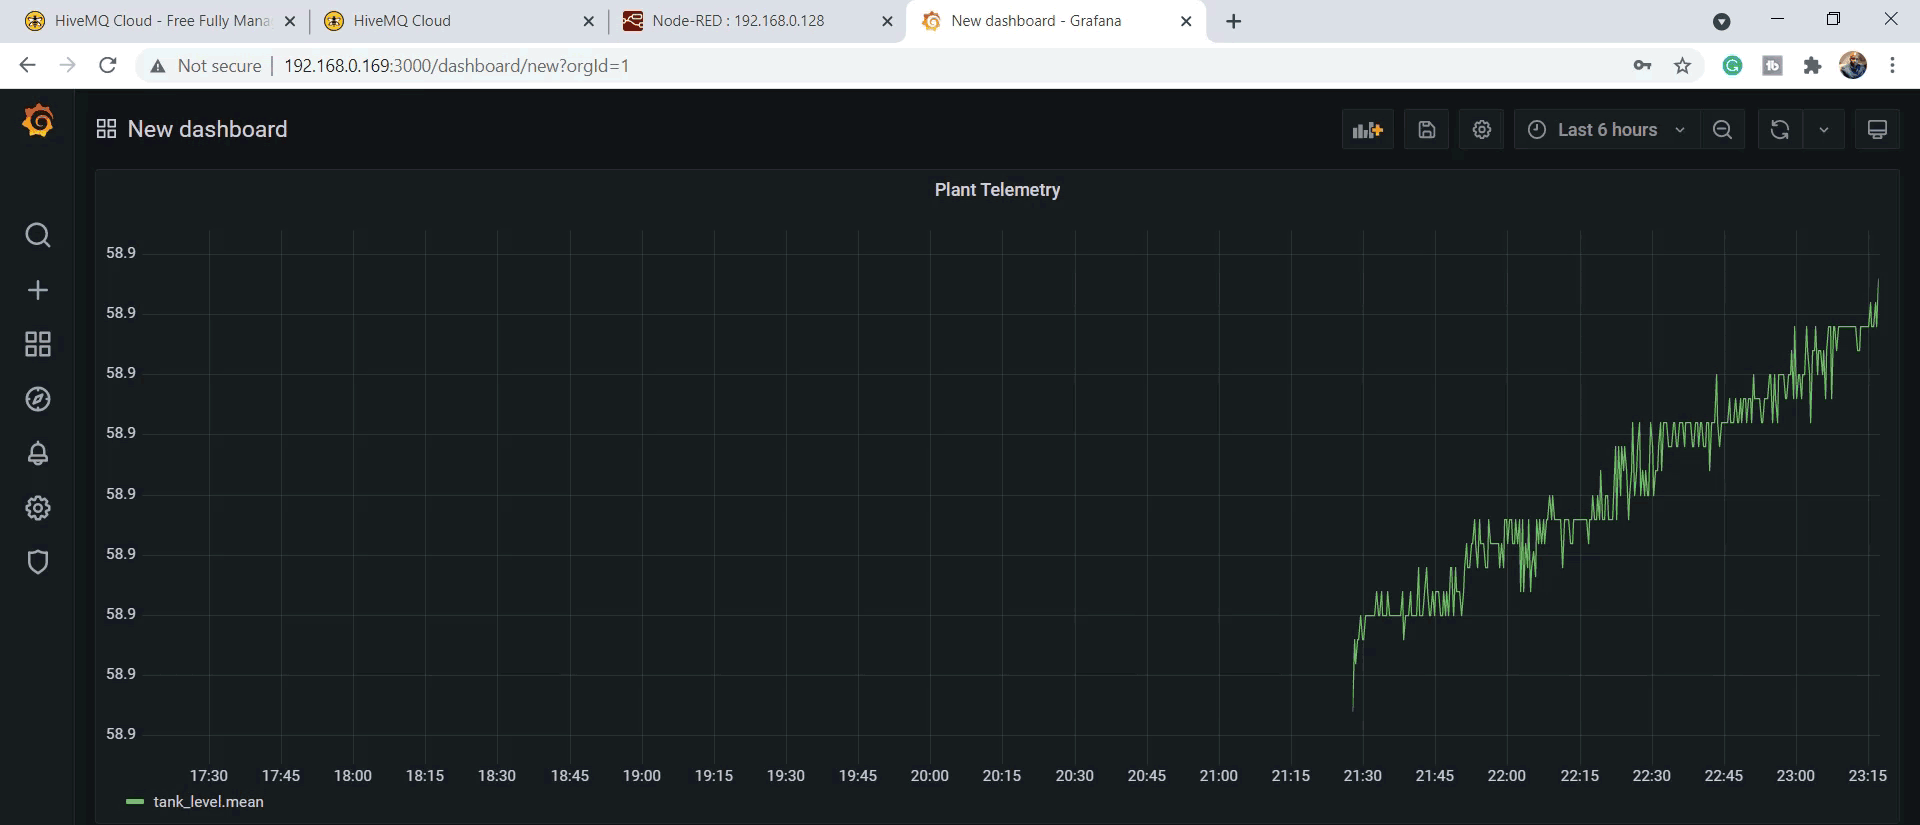Open the Server Admin shield icon
This screenshot has width=1920, height=825.
tap(38, 562)
